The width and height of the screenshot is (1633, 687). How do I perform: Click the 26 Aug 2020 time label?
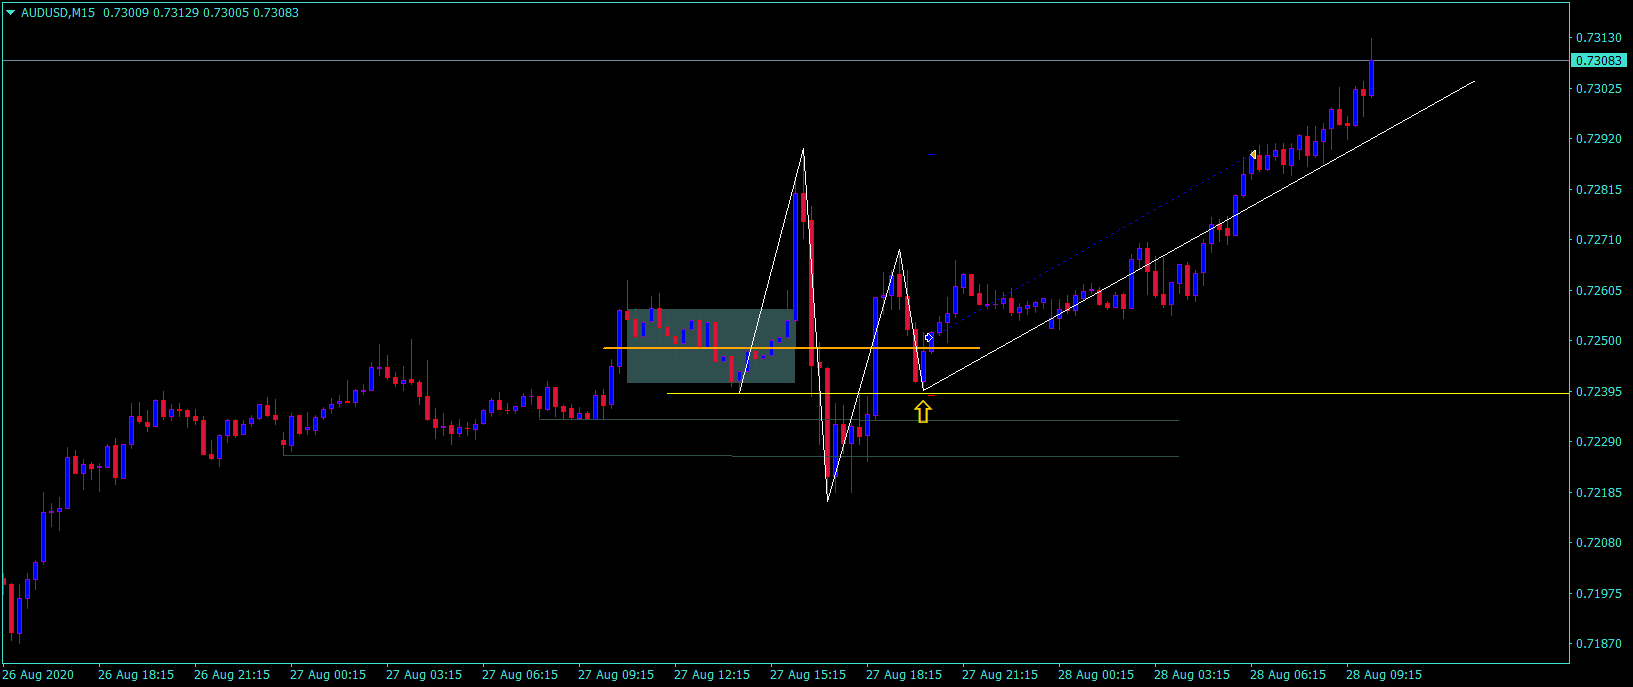[x=38, y=675]
